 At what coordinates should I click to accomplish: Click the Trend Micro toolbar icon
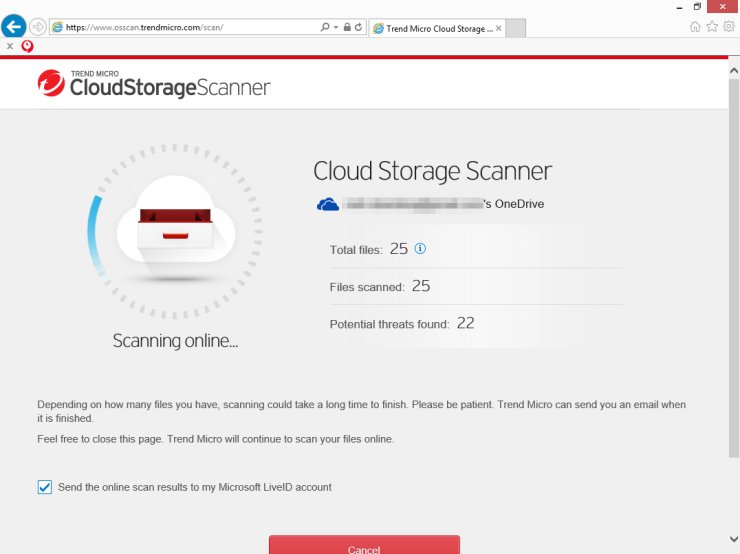[x=27, y=46]
